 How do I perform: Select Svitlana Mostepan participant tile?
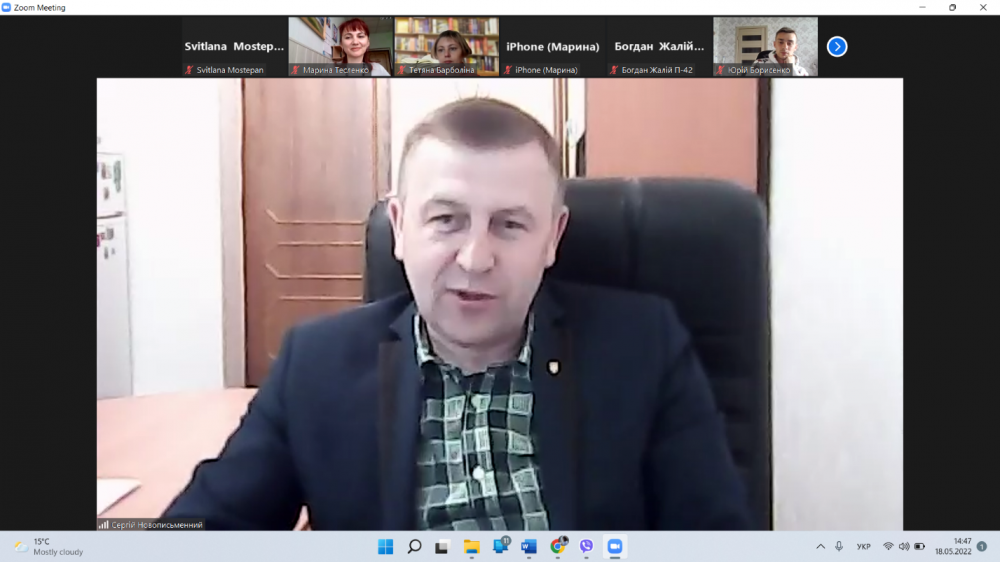coord(234,47)
